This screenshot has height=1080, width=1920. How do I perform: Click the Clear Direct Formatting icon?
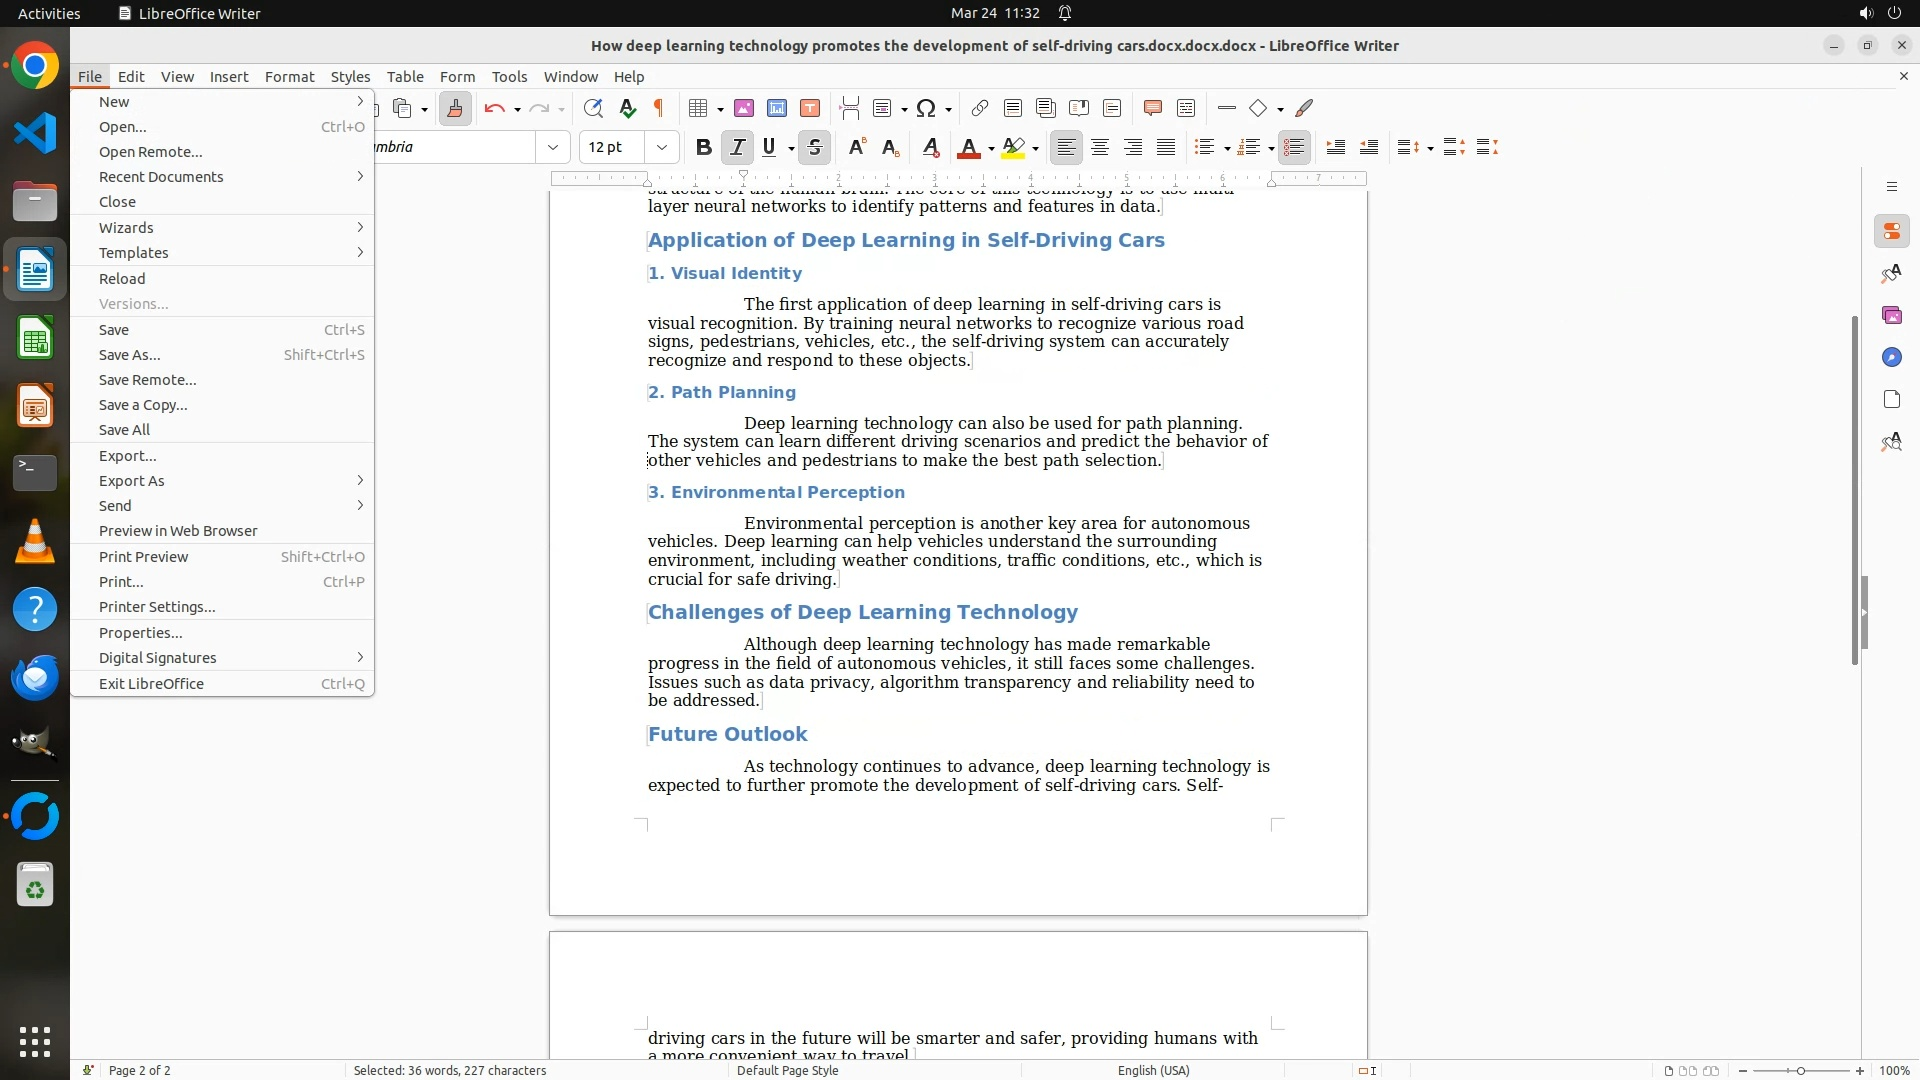click(x=930, y=148)
